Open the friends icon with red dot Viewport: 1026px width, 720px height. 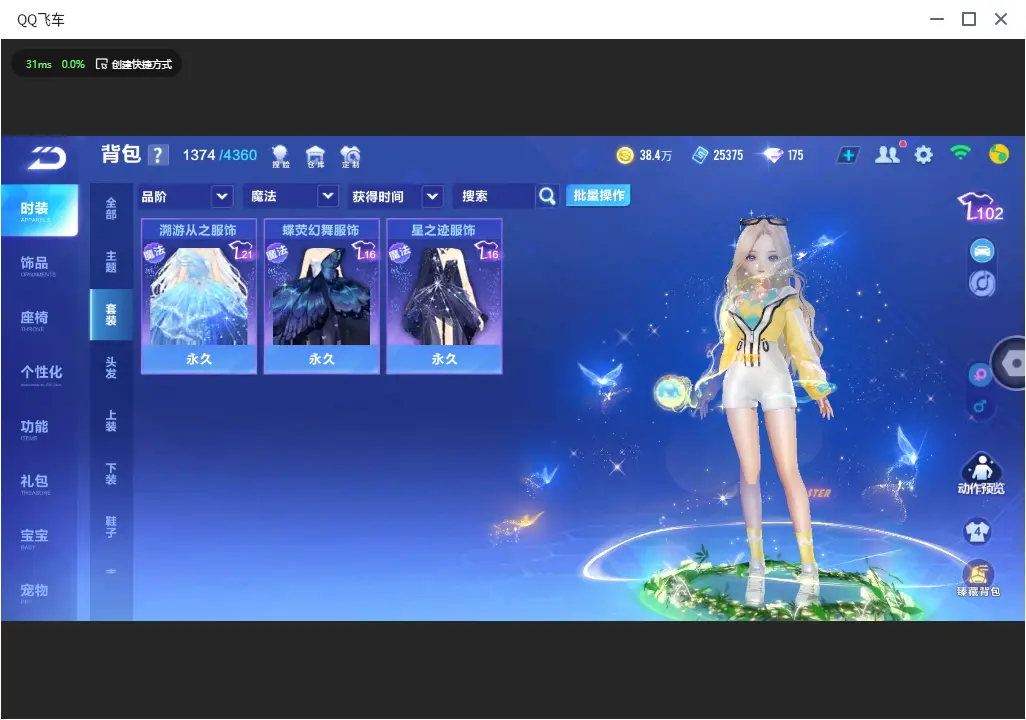click(889, 154)
